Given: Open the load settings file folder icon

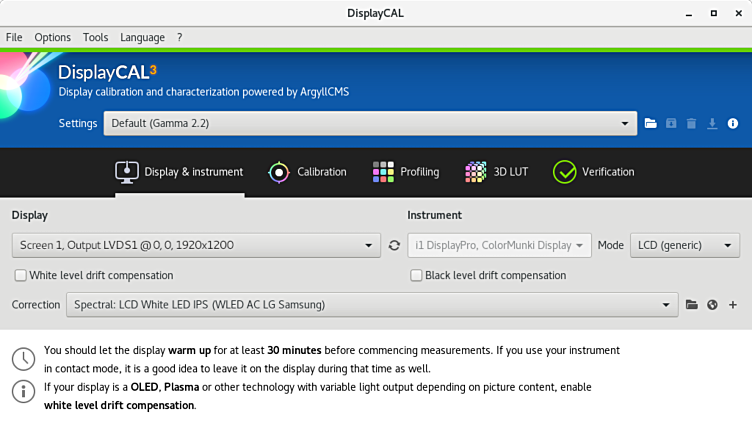Looking at the screenshot, I should pyautogui.click(x=651, y=124).
